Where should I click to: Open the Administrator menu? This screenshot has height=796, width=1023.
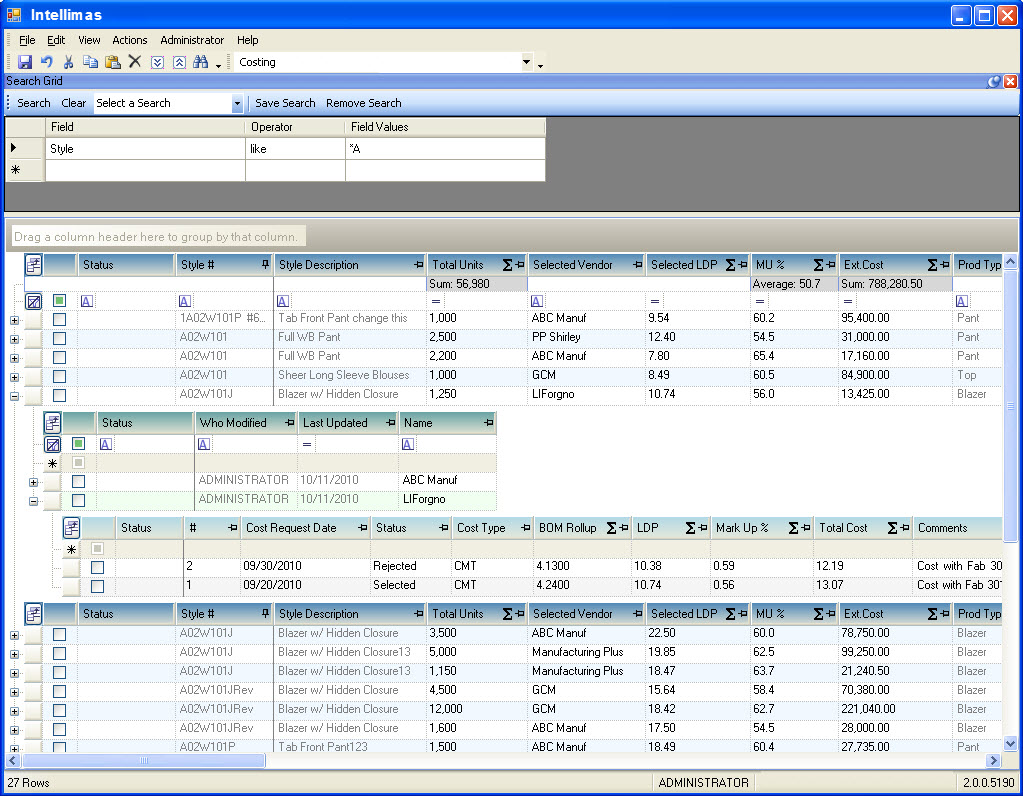tap(192, 40)
